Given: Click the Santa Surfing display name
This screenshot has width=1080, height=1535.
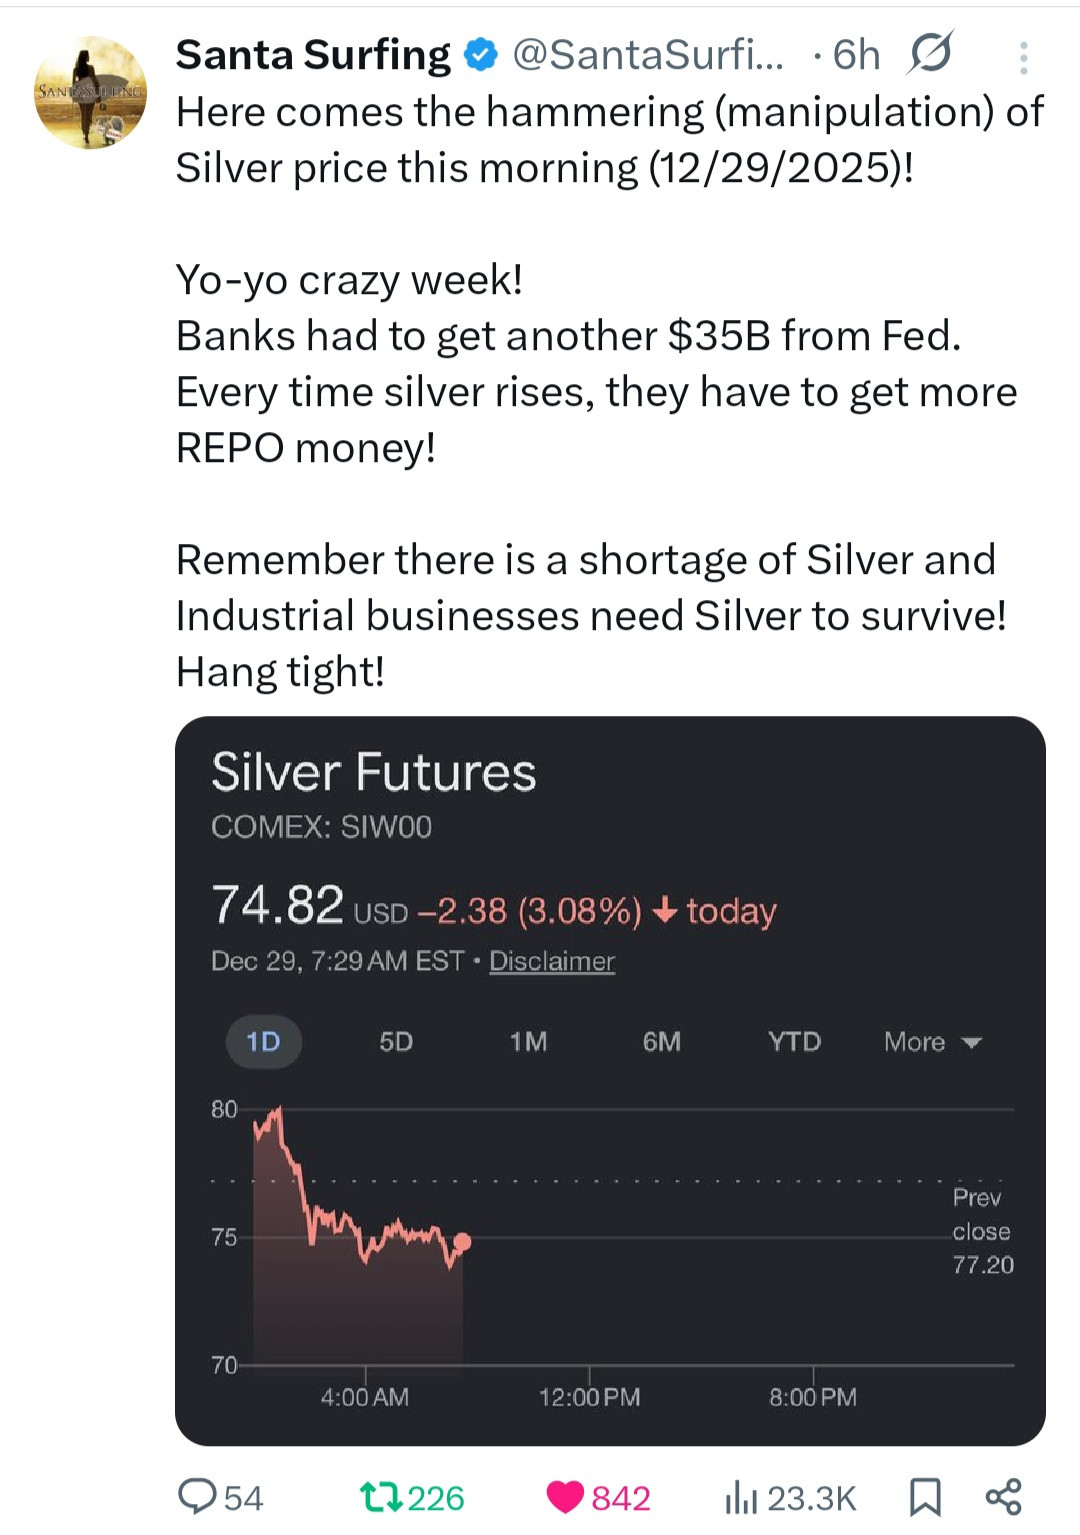Looking at the screenshot, I should click(x=313, y=55).
